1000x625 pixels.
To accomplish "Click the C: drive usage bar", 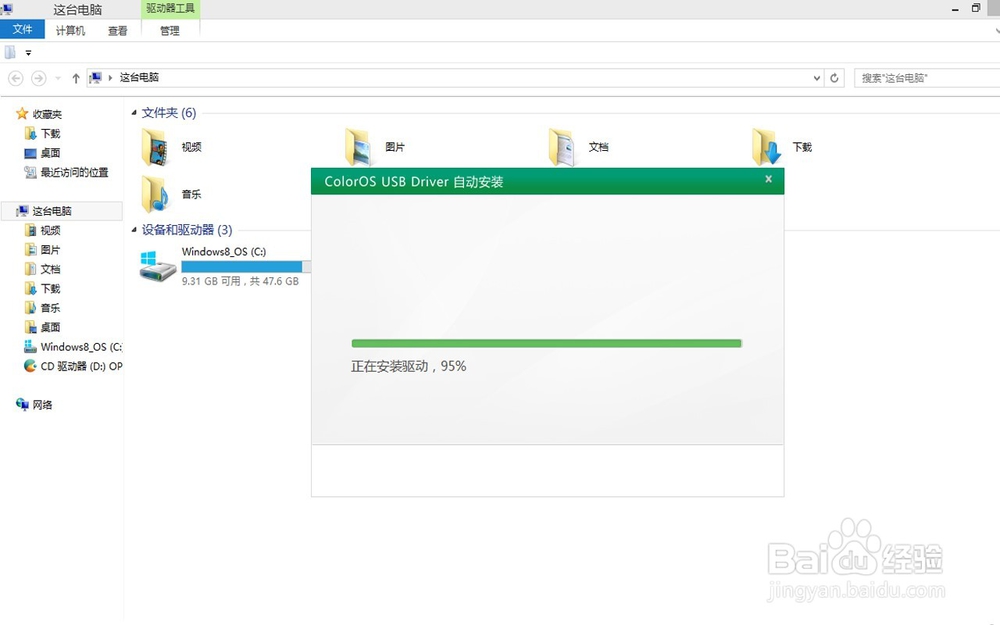I will click(x=246, y=267).
